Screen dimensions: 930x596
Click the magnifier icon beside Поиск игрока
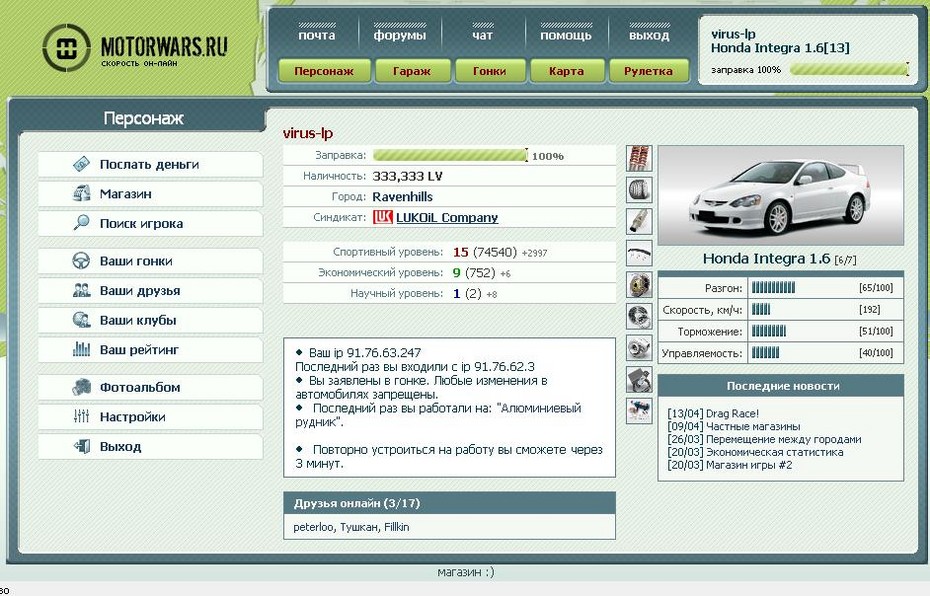coord(81,223)
